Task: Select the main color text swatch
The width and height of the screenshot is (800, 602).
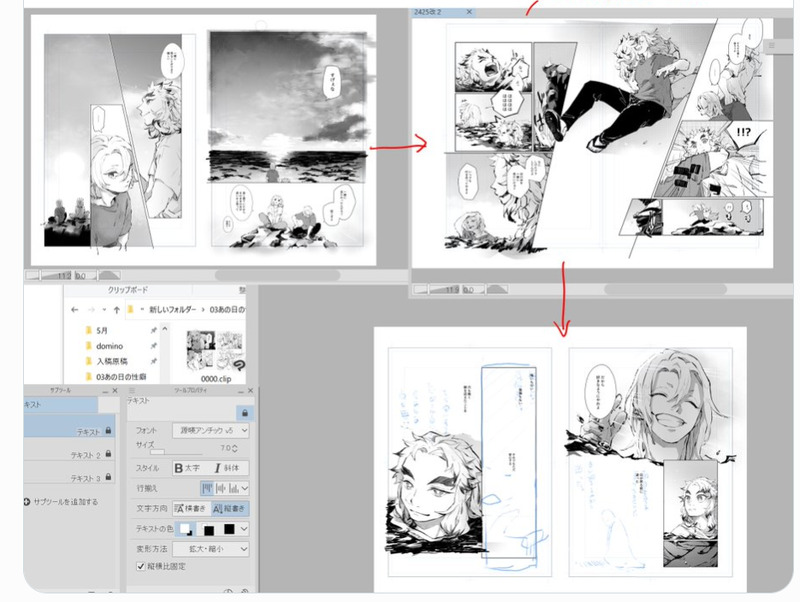Action: 186,529
